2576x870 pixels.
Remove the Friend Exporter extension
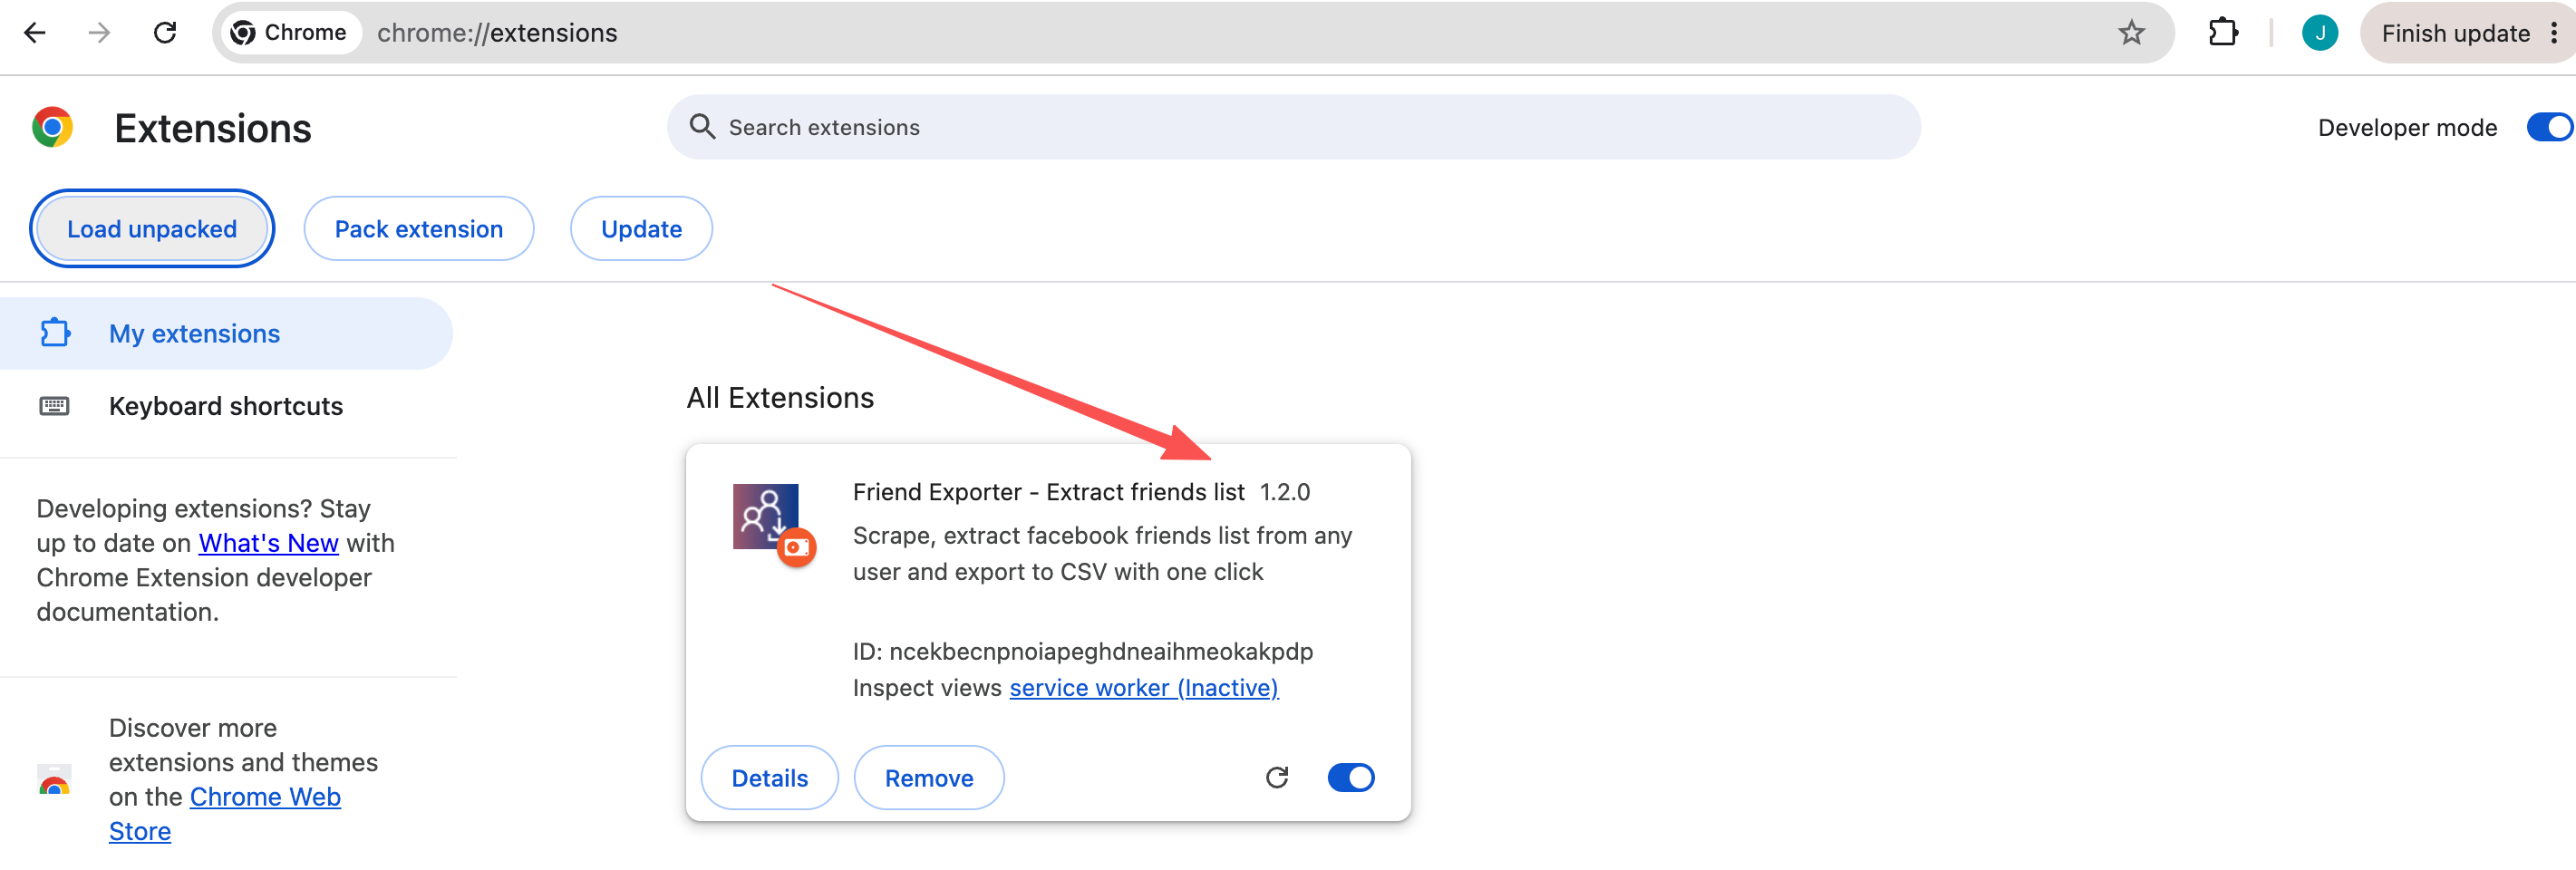pos(928,778)
